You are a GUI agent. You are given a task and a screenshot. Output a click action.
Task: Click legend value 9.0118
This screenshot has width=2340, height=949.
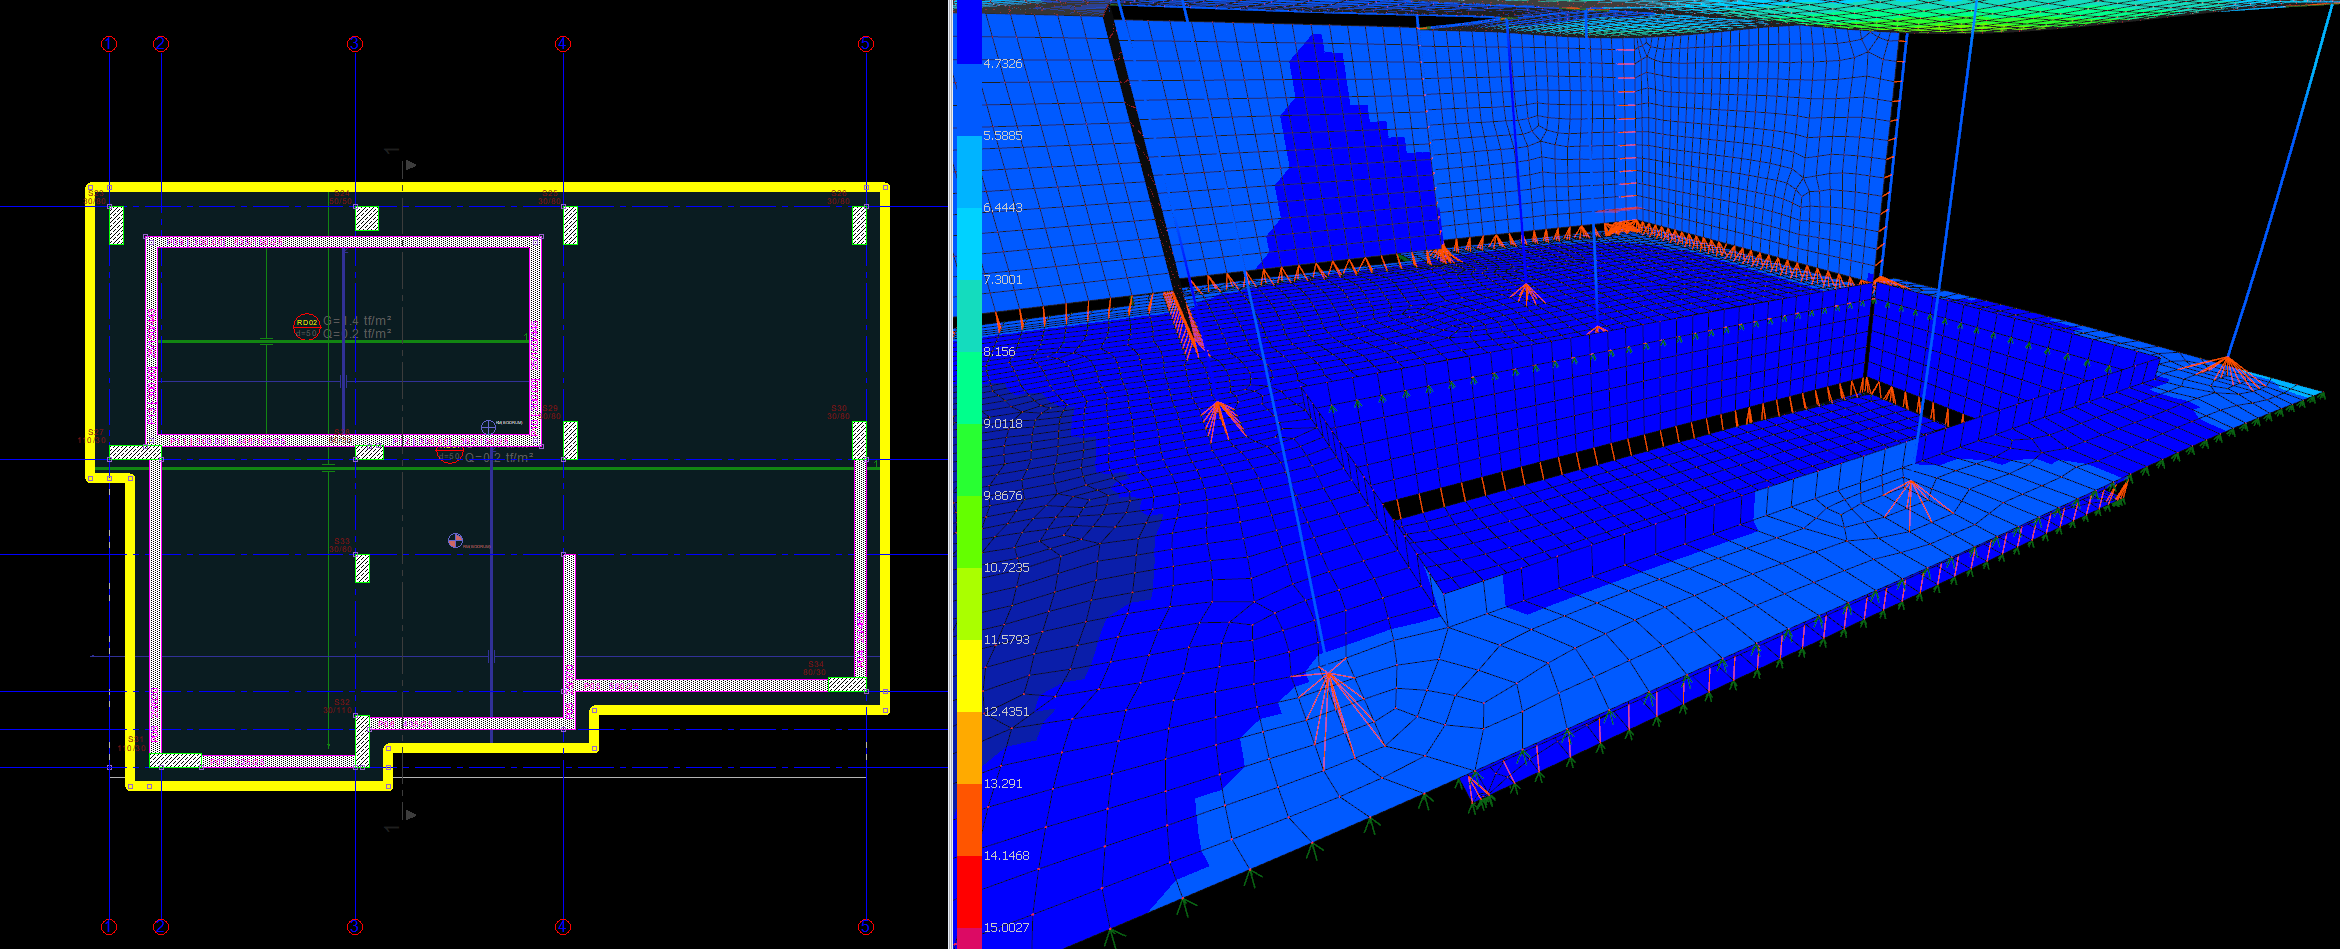(1003, 423)
